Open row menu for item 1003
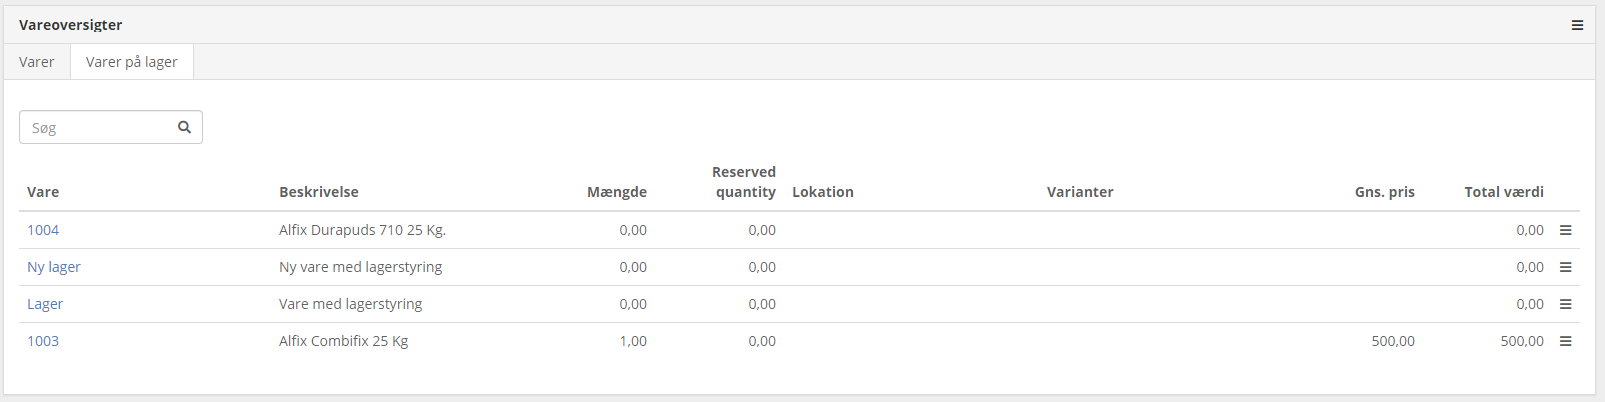 coord(1566,341)
